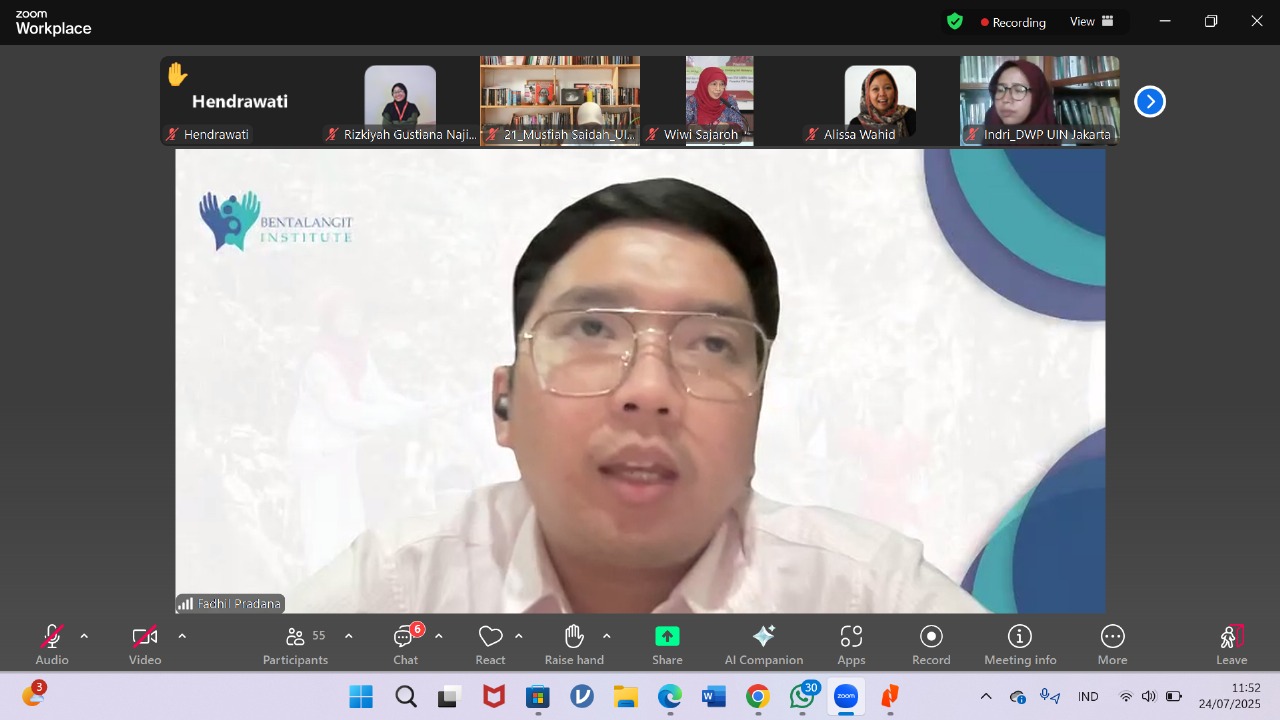Open Word from the taskbar

[x=714, y=696]
